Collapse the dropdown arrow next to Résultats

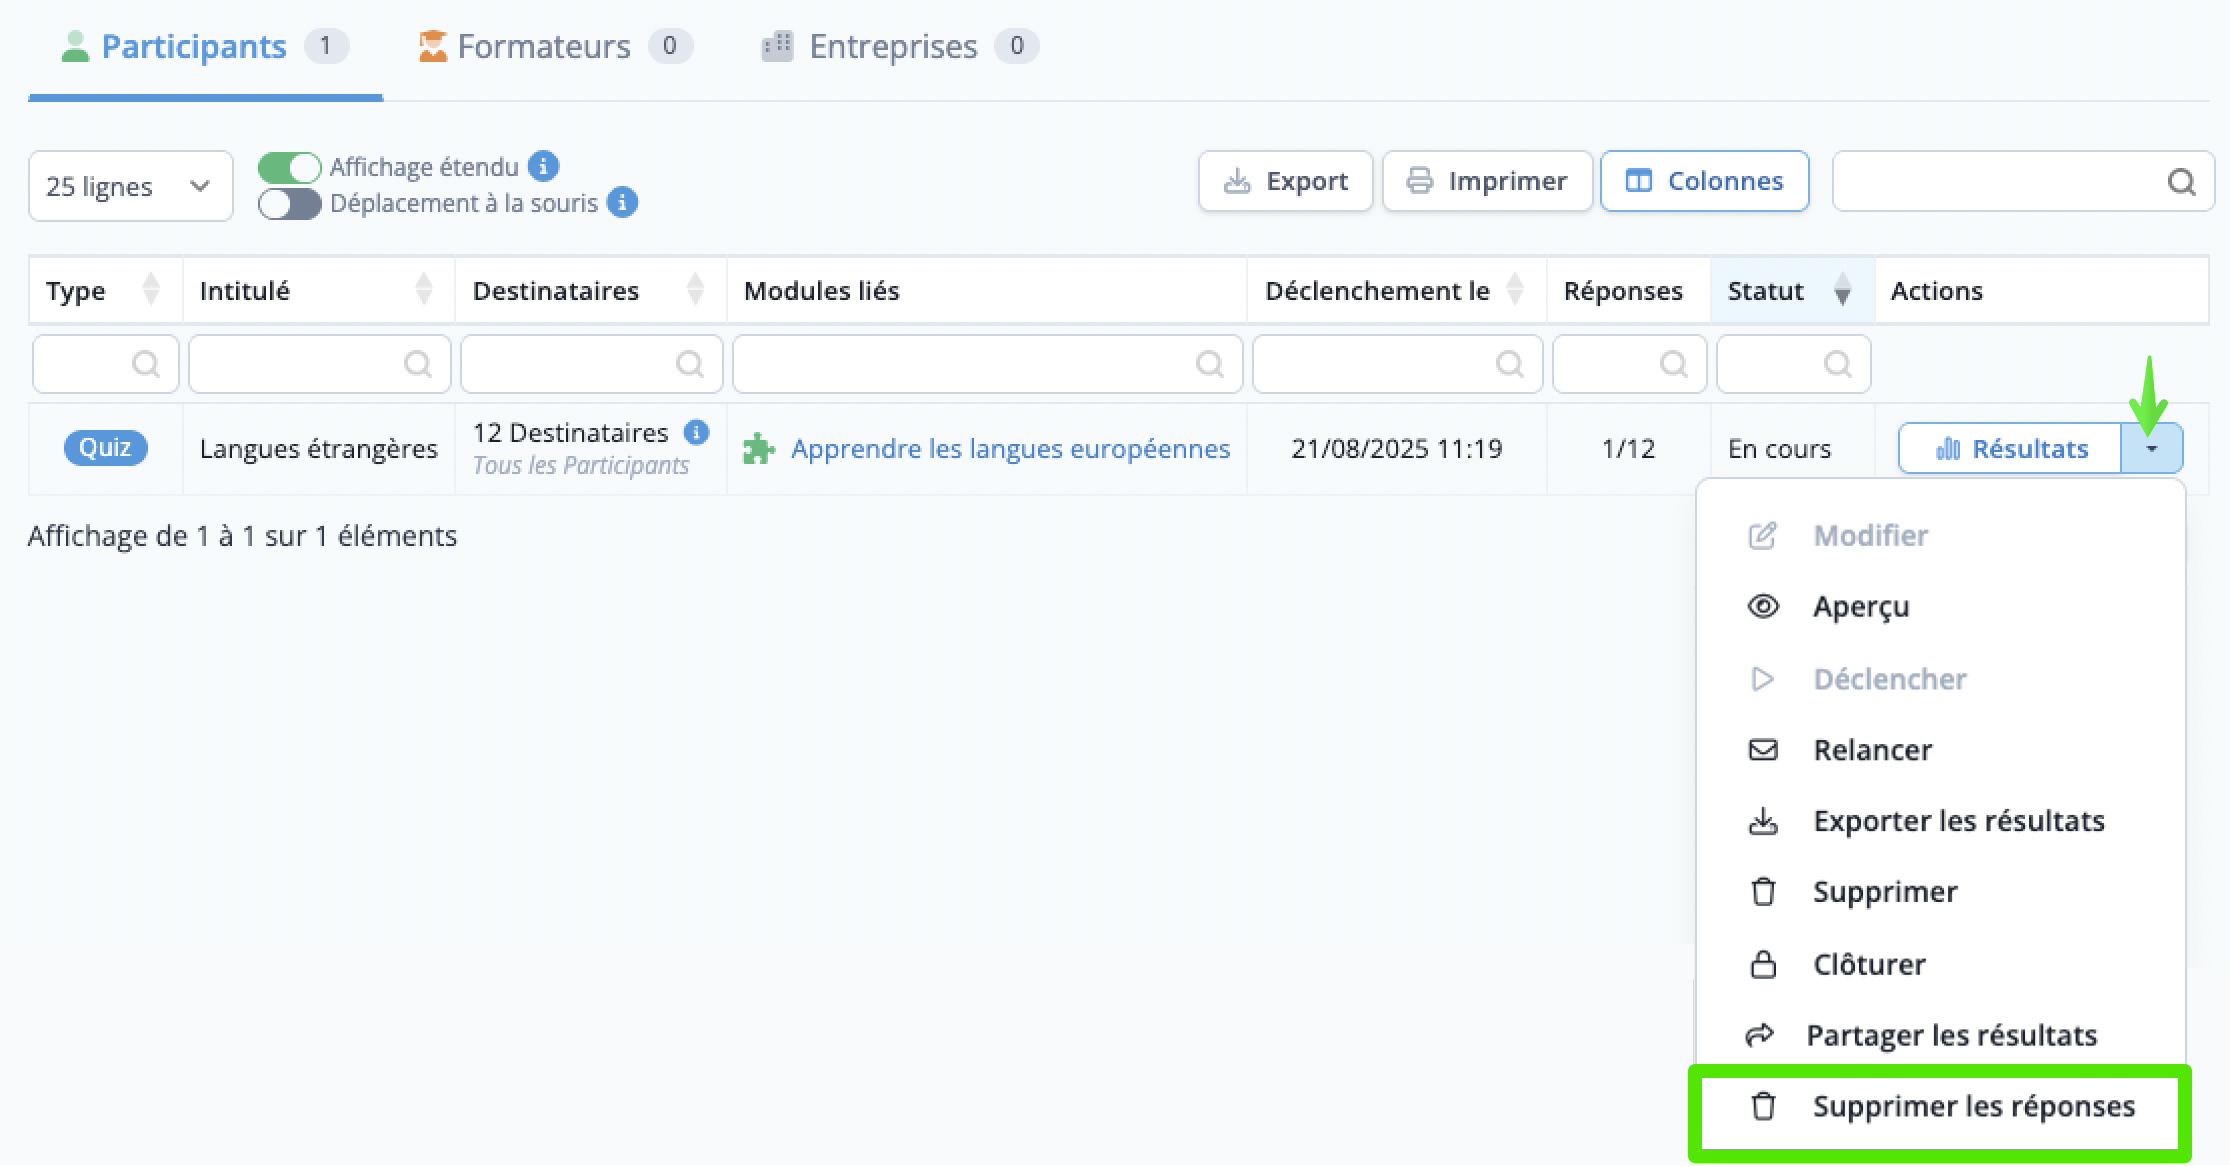point(2151,449)
